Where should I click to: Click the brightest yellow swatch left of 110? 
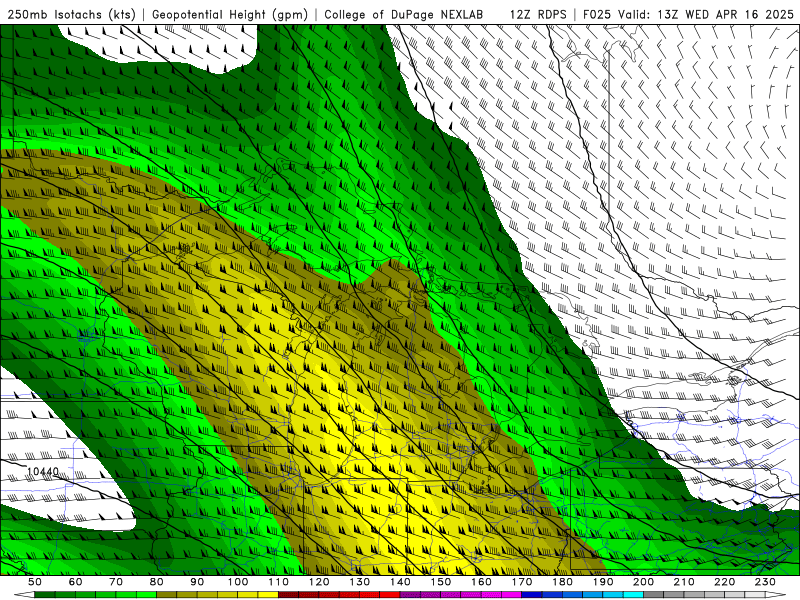pyautogui.click(x=268, y=594)
